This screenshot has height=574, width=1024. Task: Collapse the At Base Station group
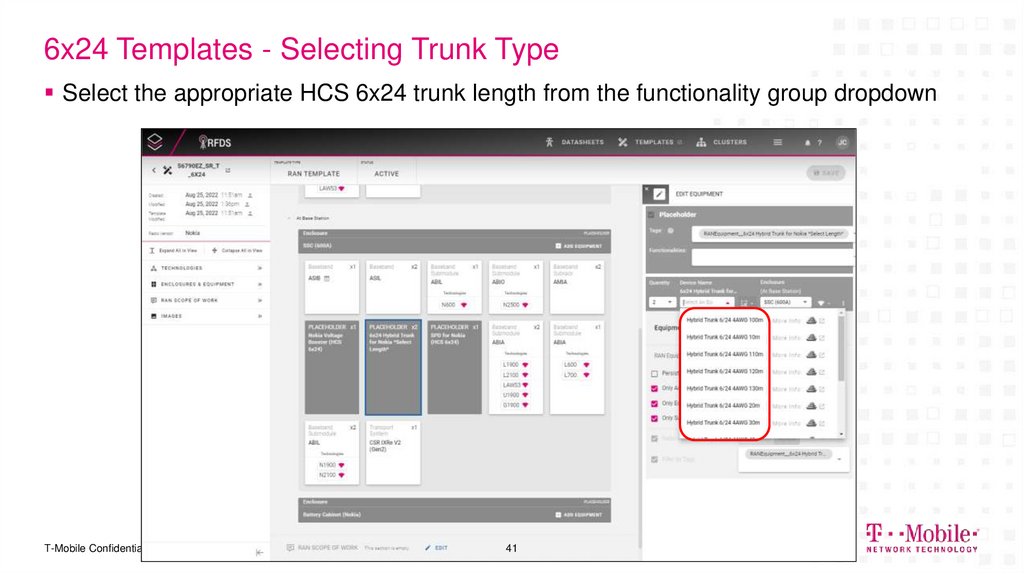coord(289,218)
